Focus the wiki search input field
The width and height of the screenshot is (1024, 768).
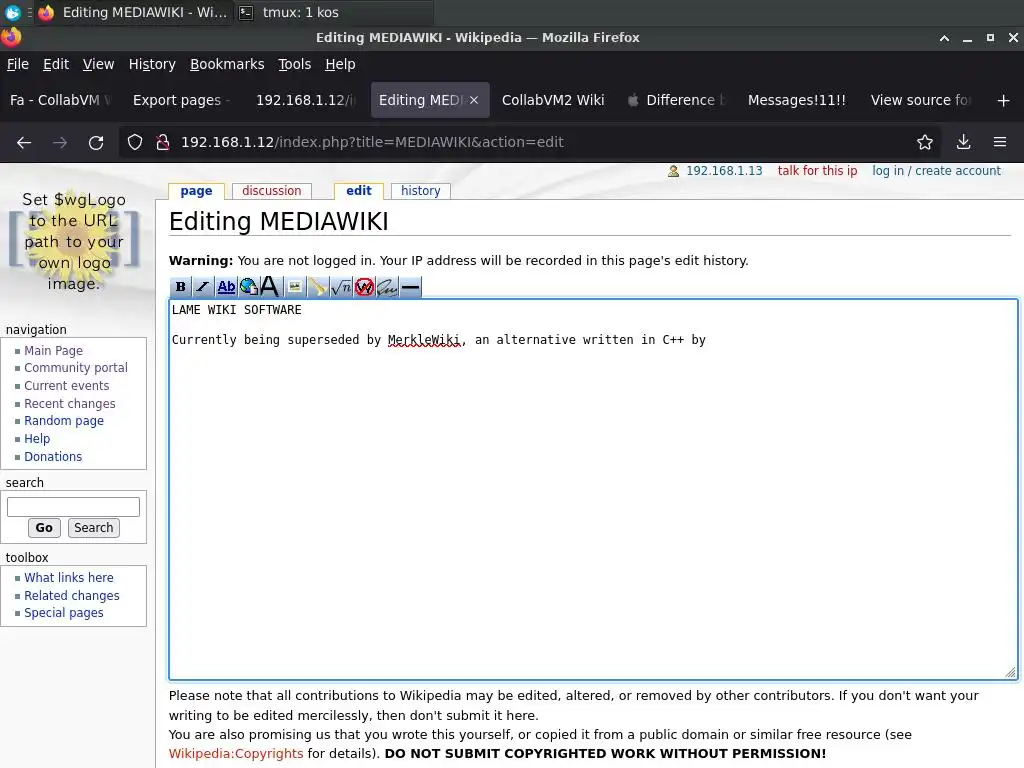[x=73, y=507]
